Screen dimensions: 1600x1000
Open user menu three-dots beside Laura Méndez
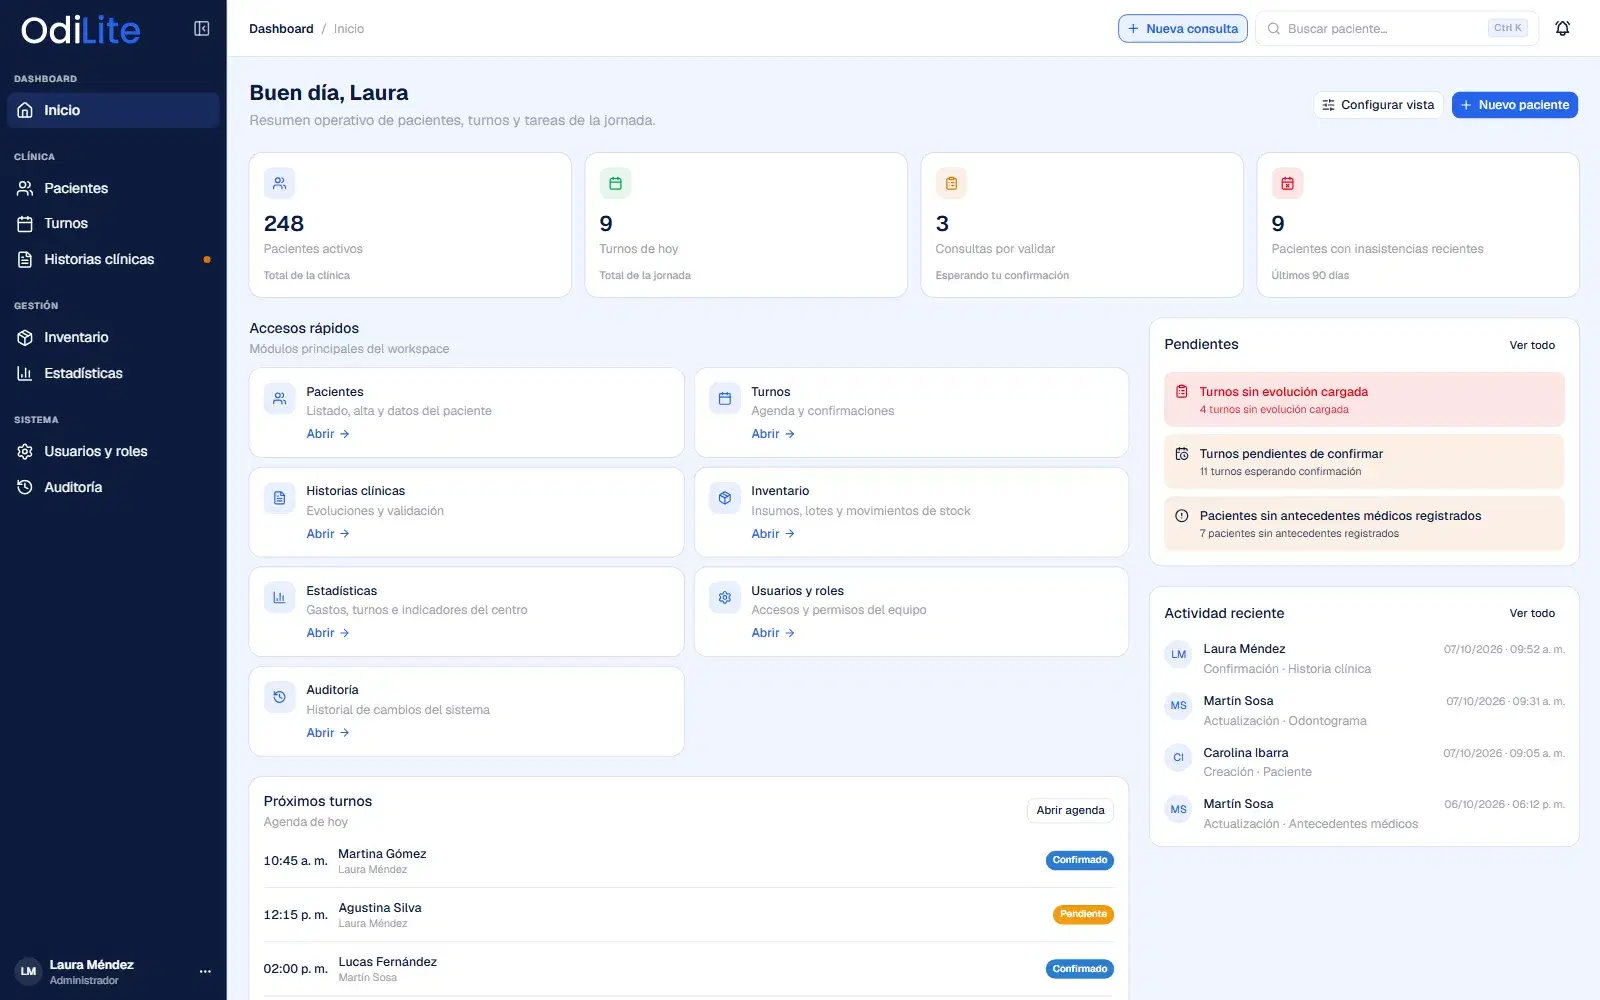(x=205, y=971)
